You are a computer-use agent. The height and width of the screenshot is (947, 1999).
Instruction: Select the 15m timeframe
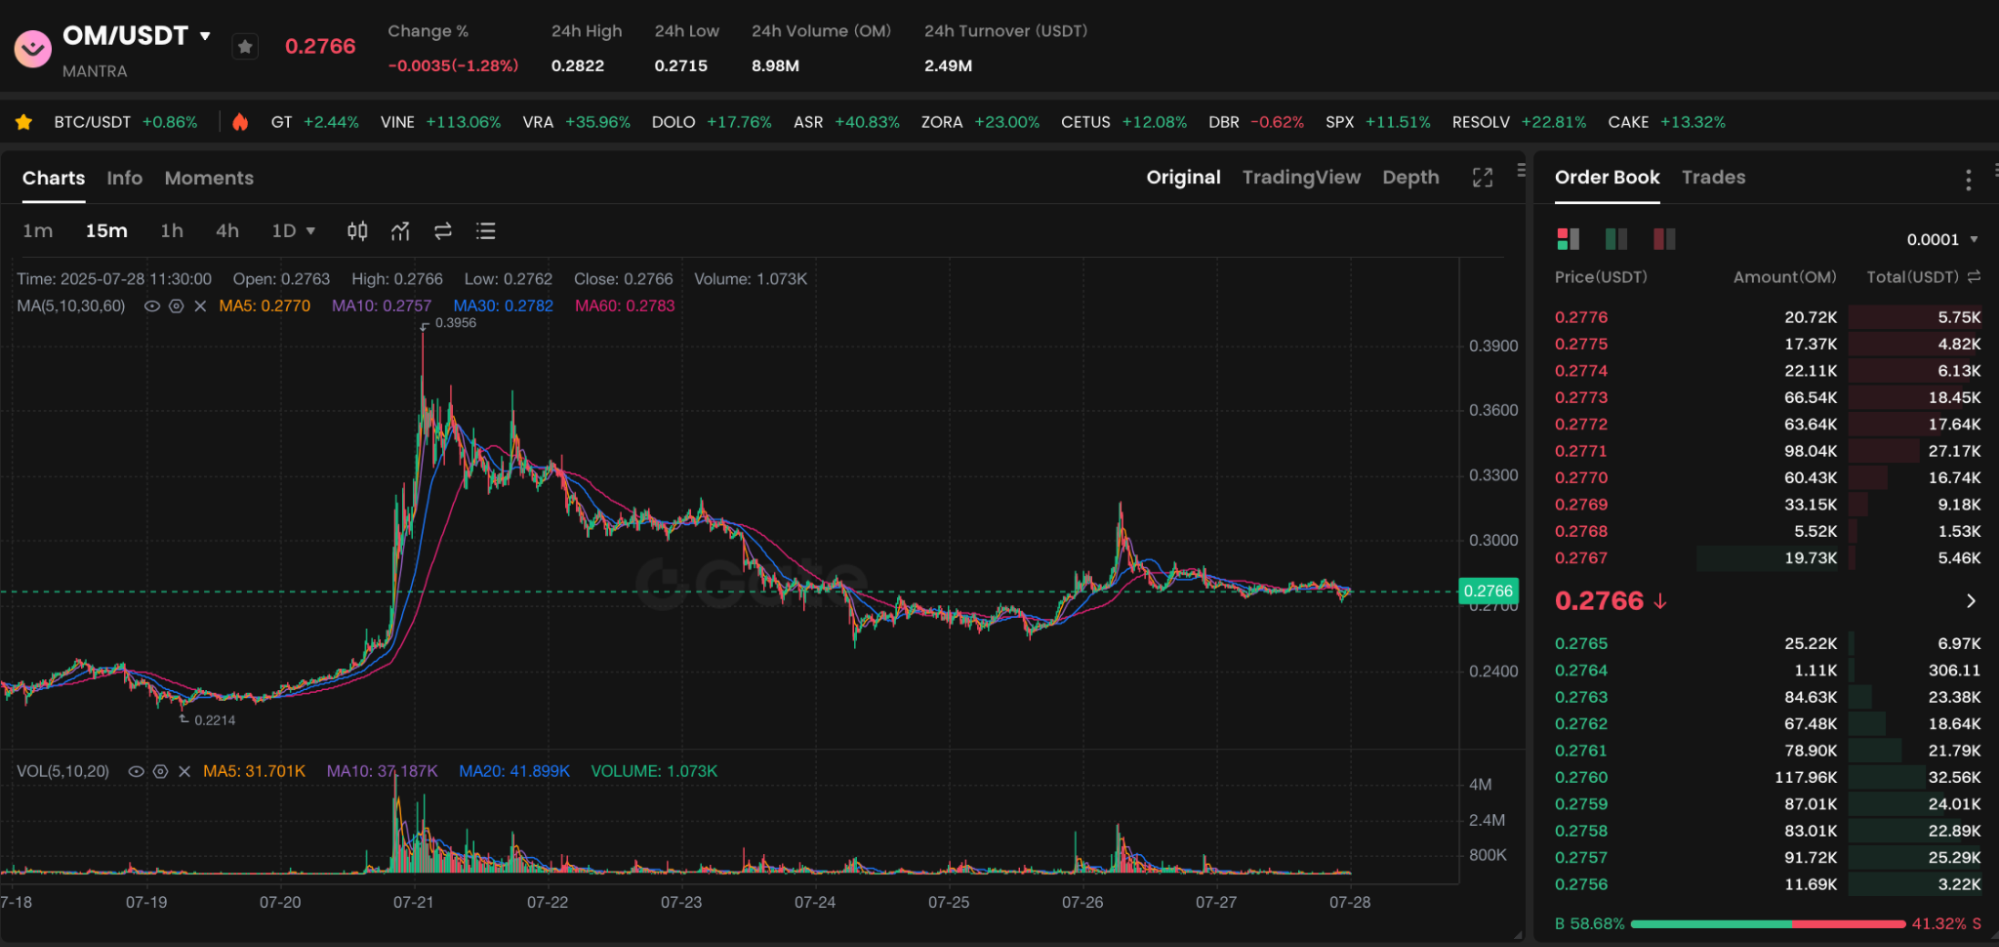[106, 231]
